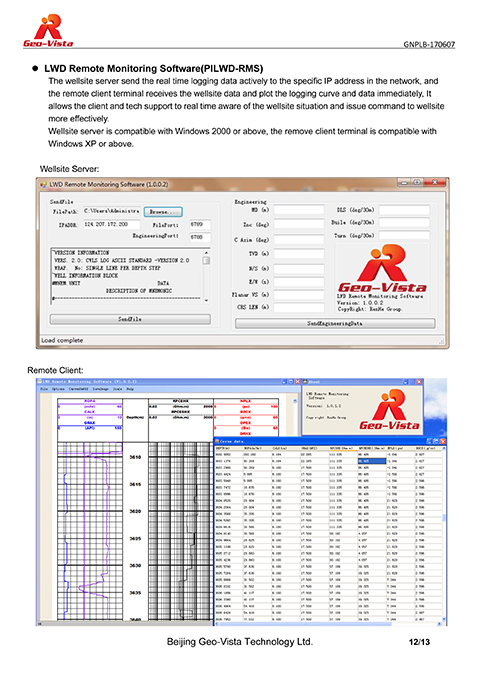Click the Geo-Vista logo in the Wellsite Server window

tap(383, 269)
